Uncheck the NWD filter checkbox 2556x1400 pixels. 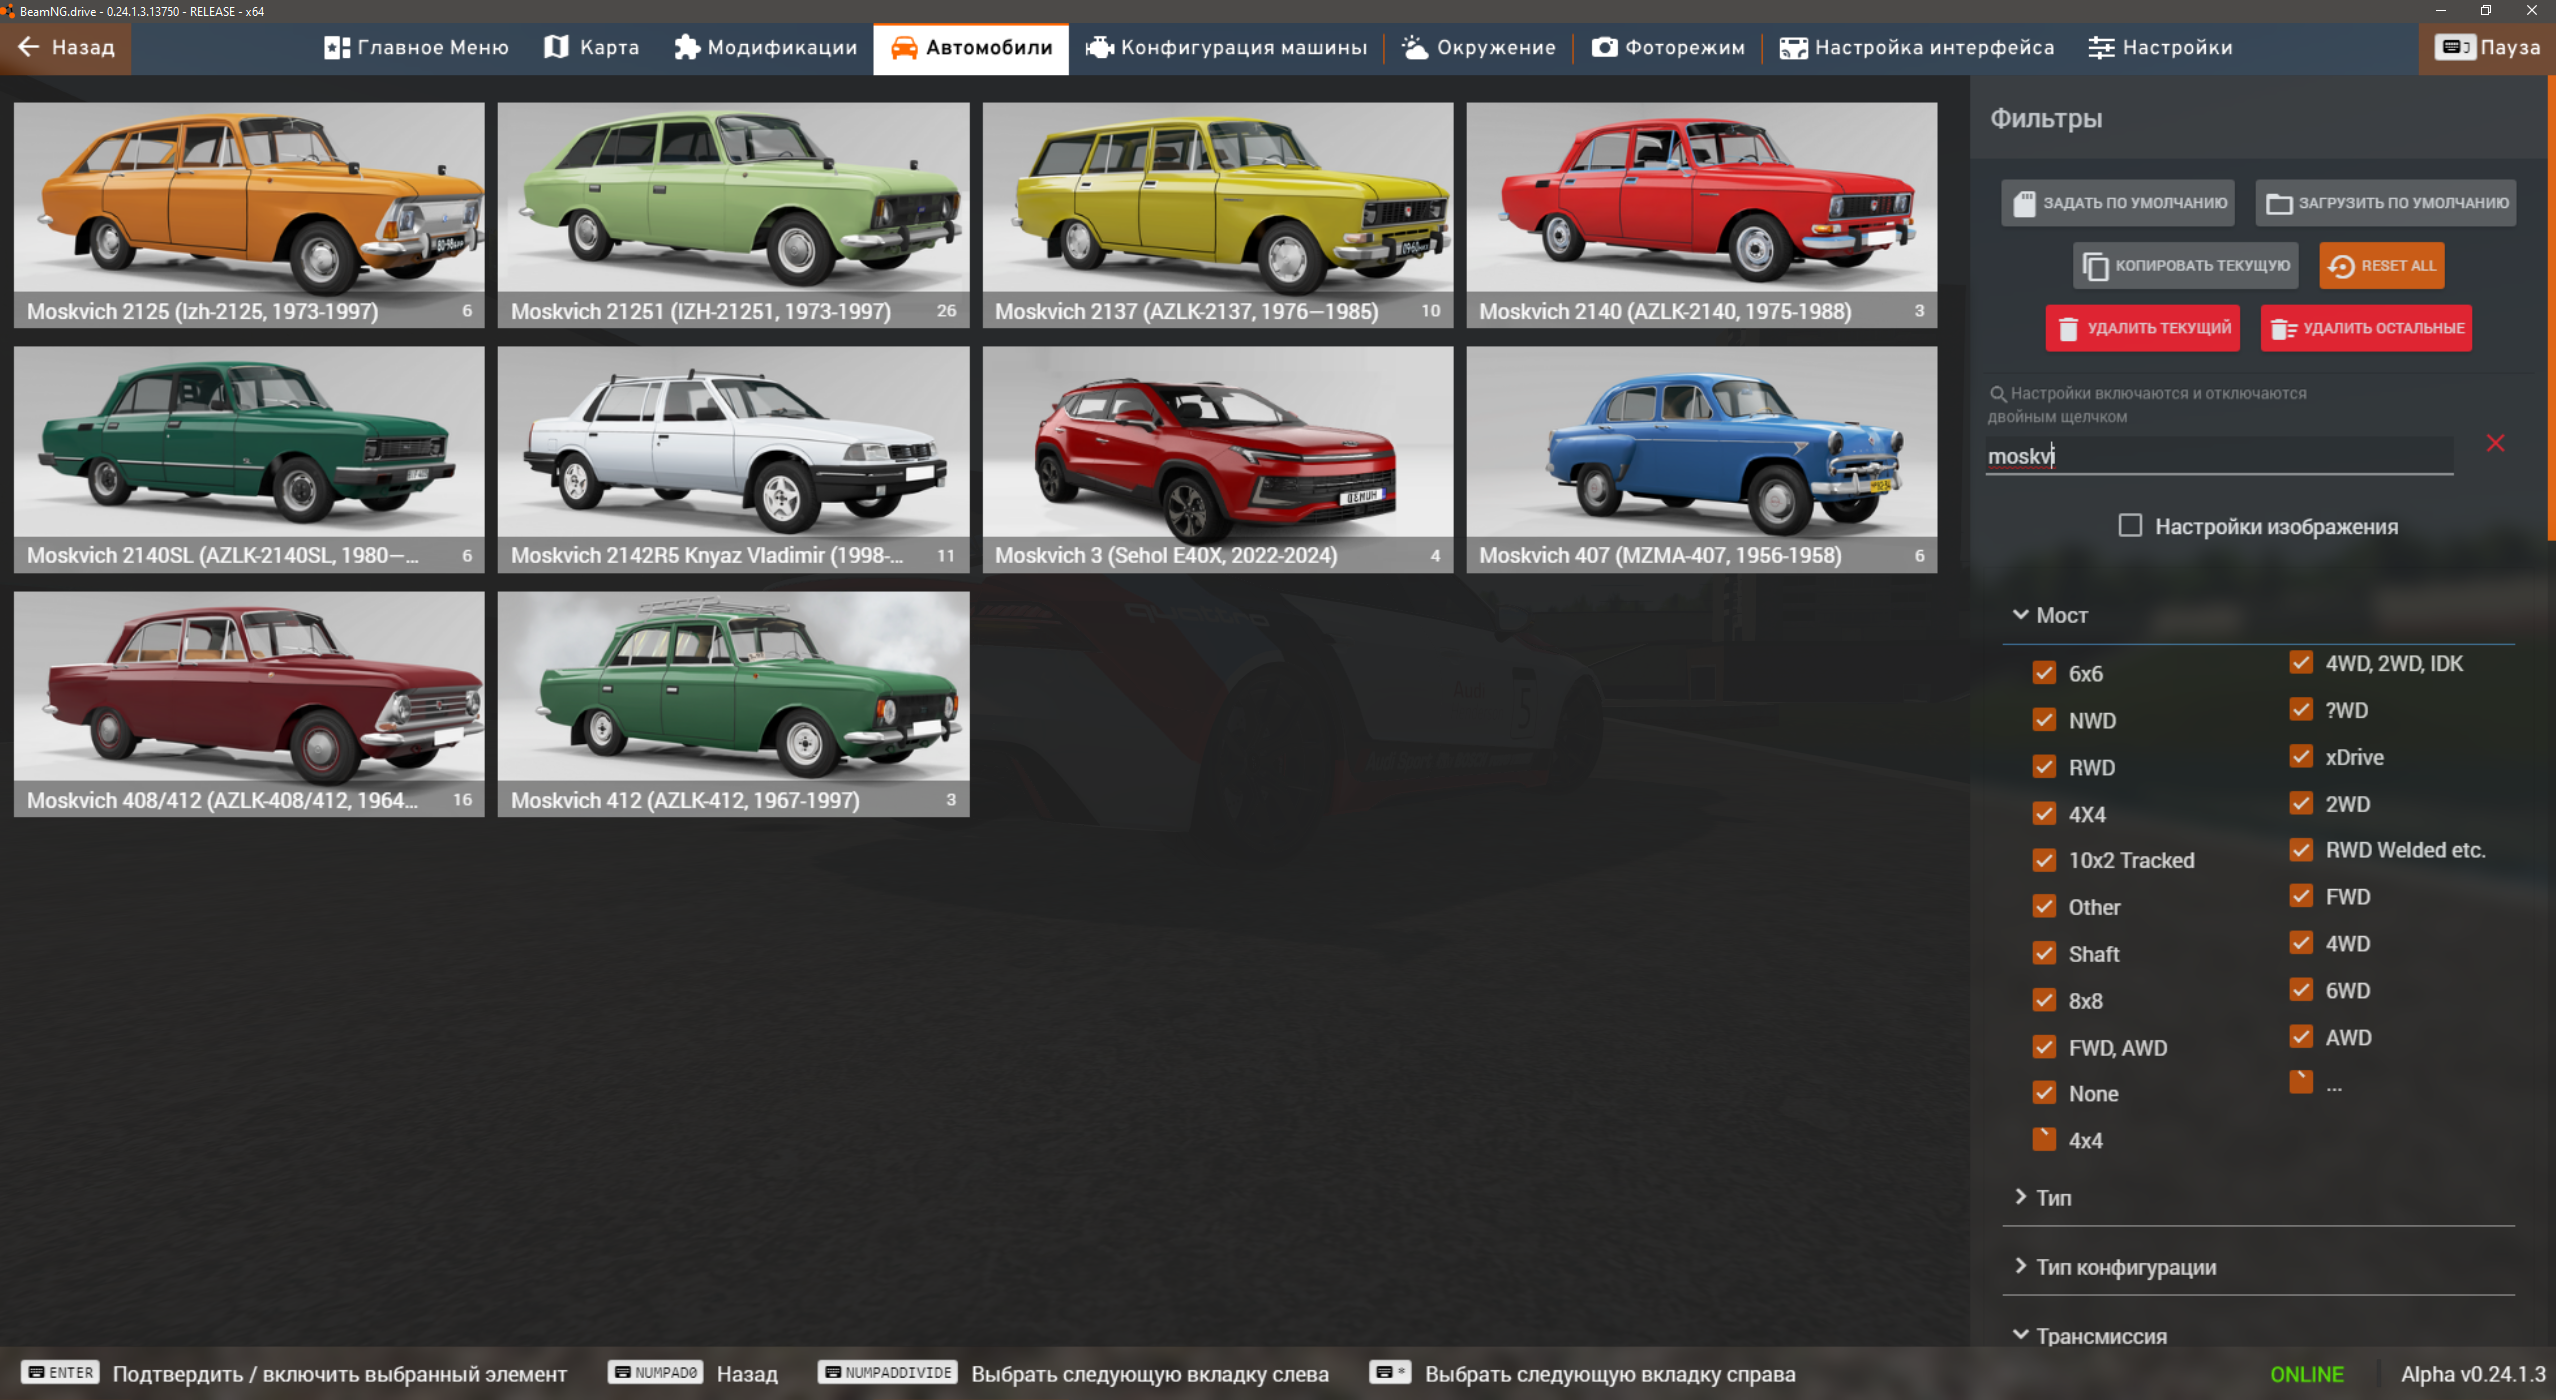click(x=2044, y=720)
